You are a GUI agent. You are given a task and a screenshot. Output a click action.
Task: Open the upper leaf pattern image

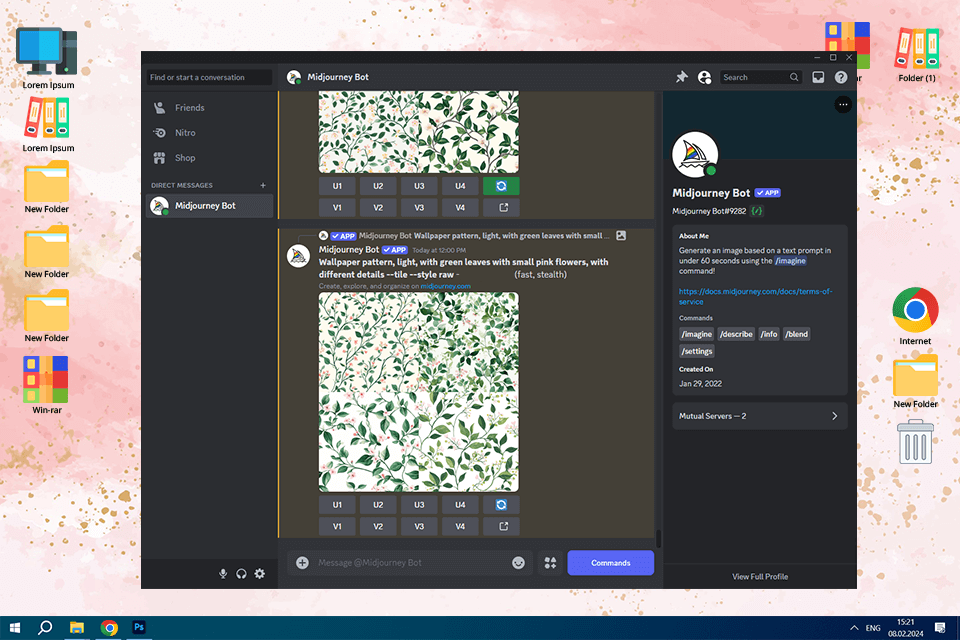tap(419, 132)
